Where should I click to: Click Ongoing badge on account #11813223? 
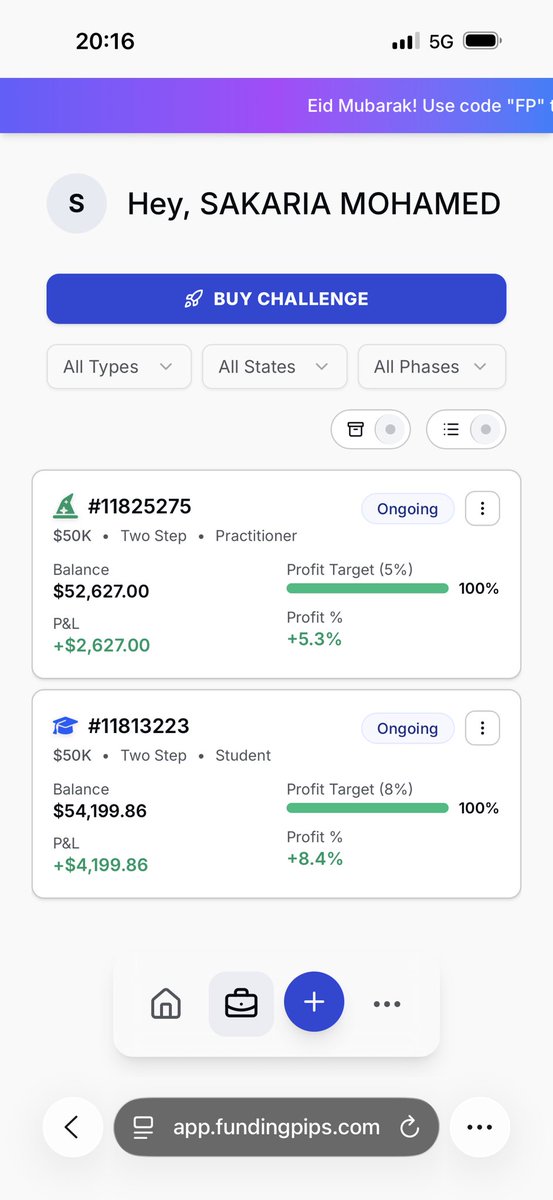pos(407,728)
